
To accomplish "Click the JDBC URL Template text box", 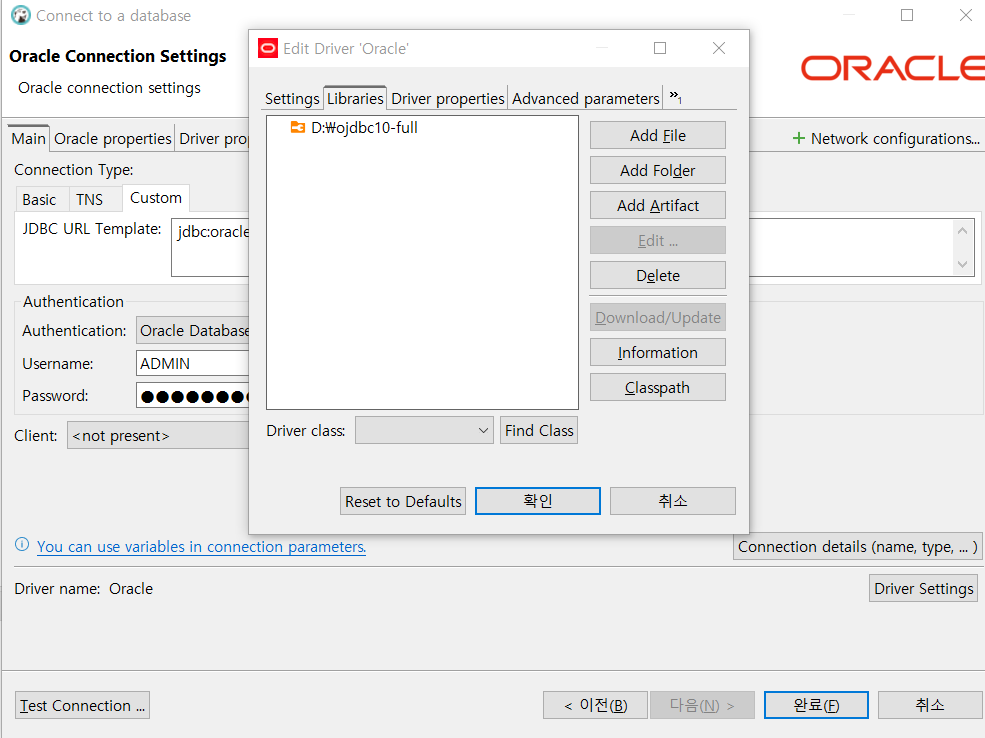I will 210,247.
